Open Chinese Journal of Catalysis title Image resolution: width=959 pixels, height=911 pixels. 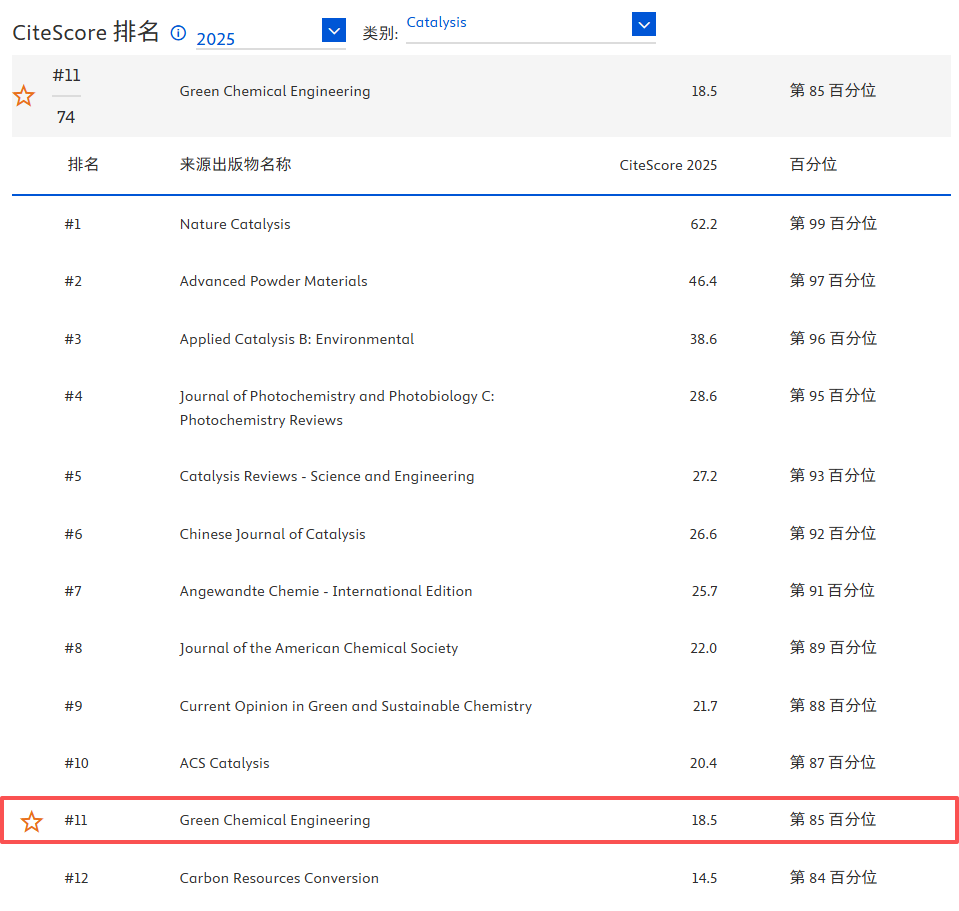(272, 534)
